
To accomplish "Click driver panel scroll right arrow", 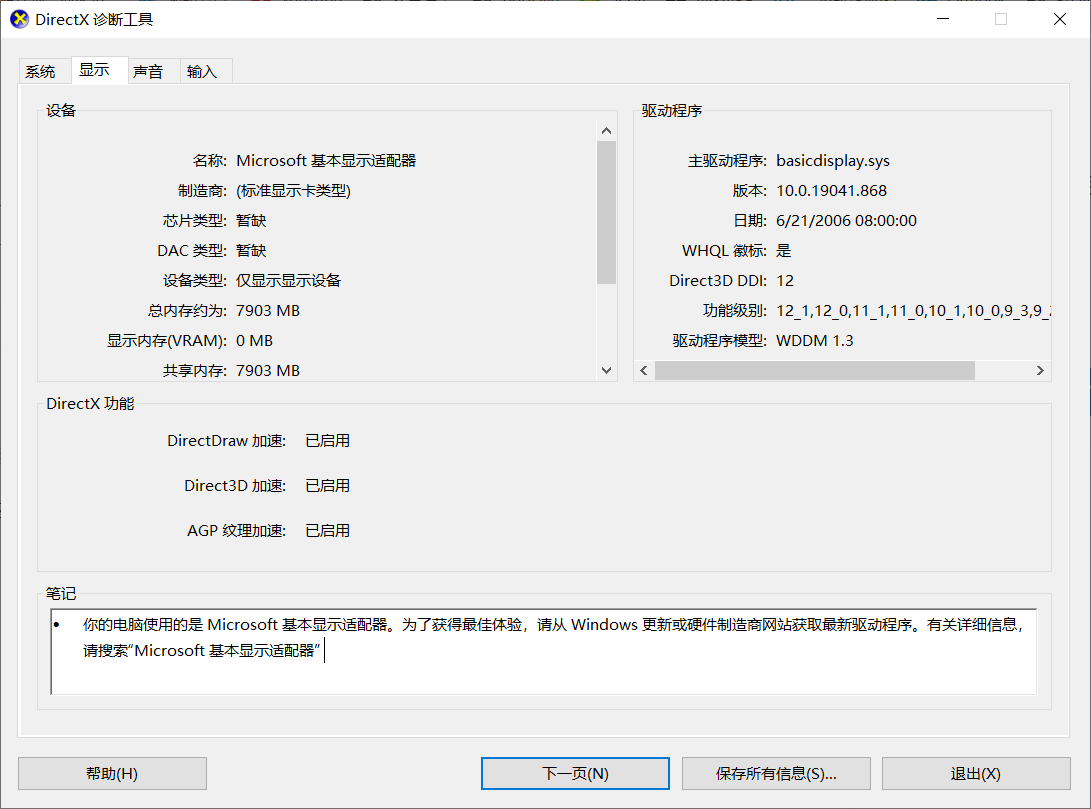I will [1040, 371].
